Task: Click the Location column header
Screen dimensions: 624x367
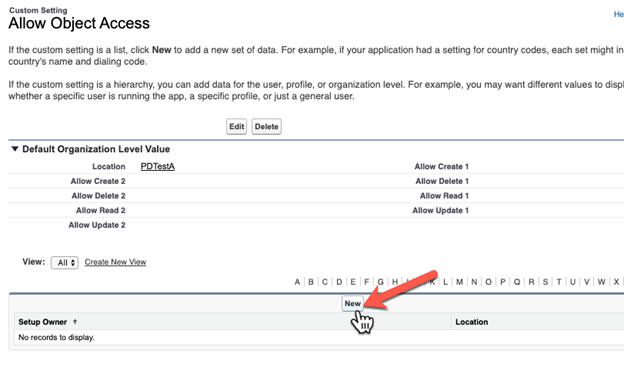Action: [472, 322]
